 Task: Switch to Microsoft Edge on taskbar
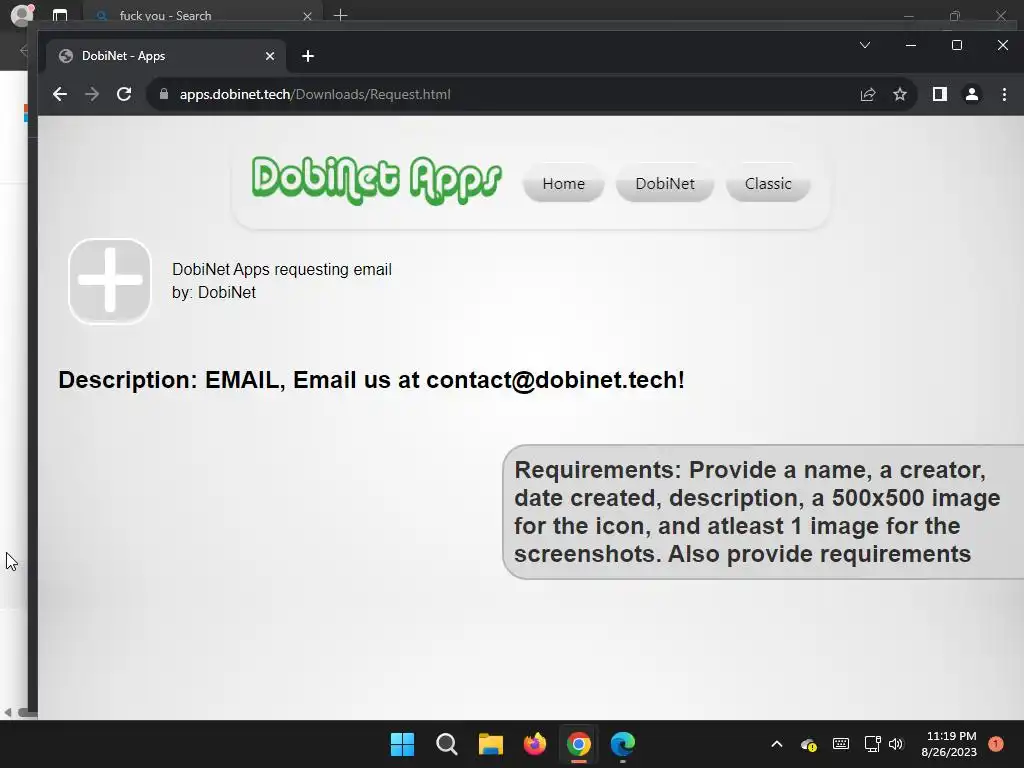coord(622,744)
